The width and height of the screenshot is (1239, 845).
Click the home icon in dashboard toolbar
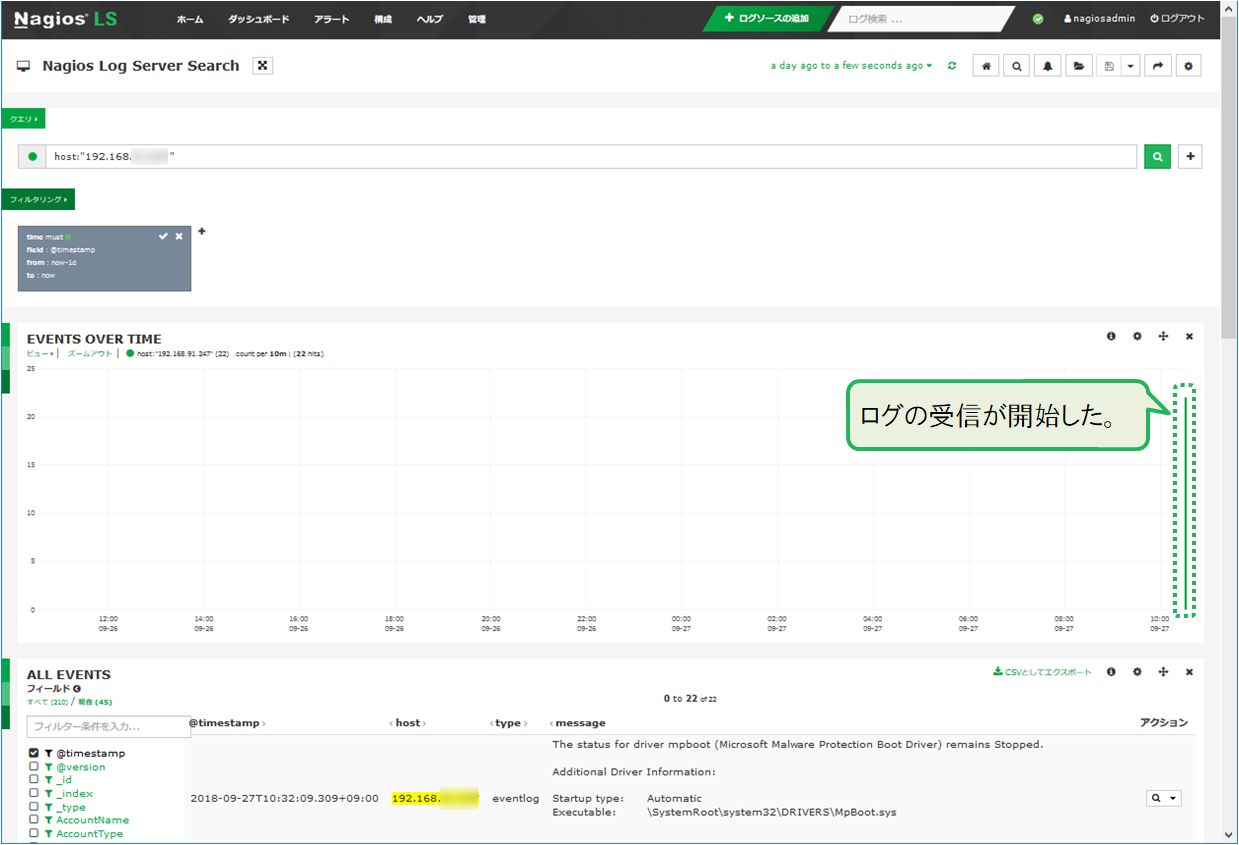click(x=986, y=66)
